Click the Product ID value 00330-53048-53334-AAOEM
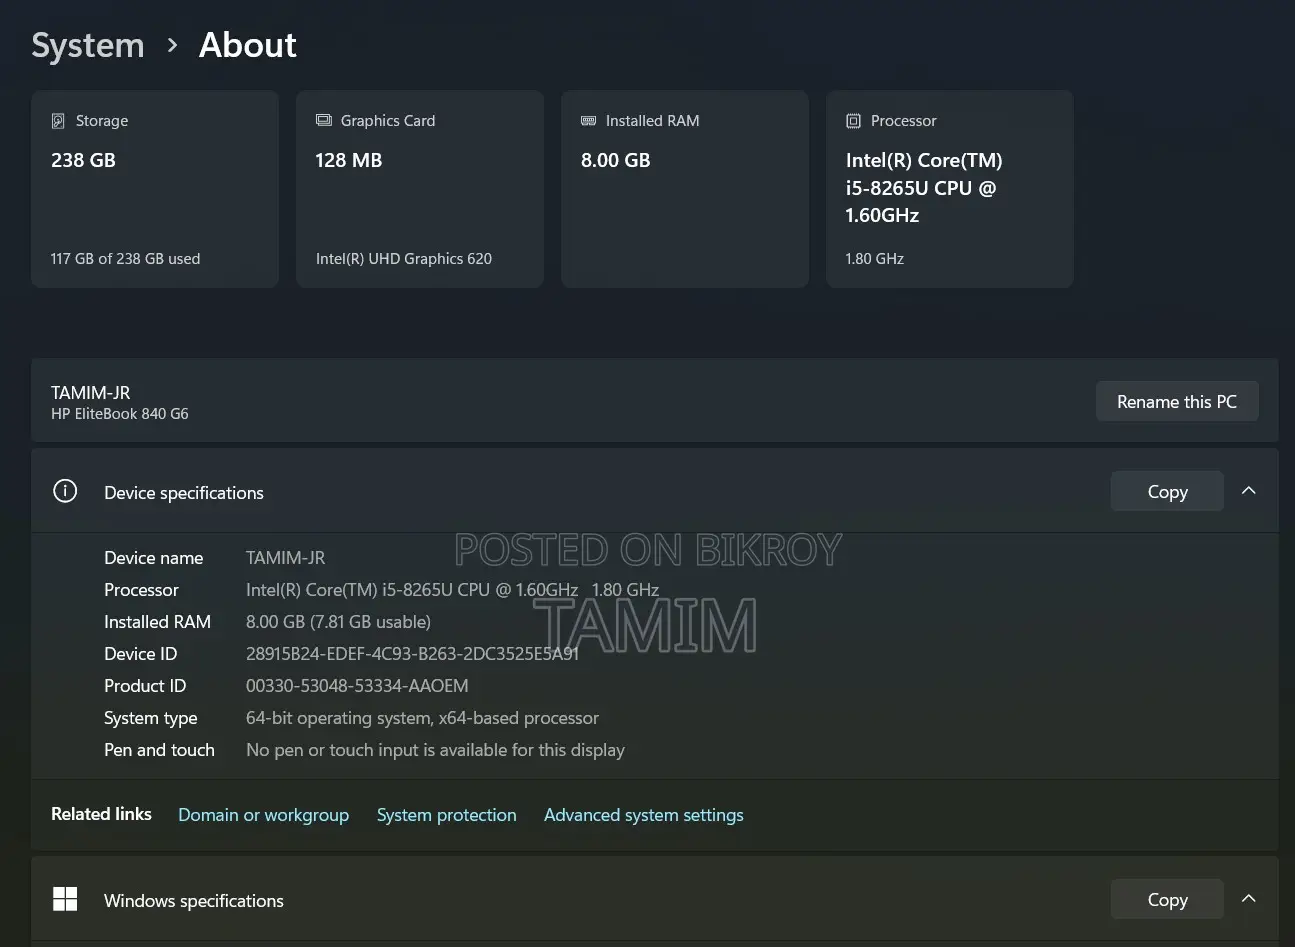This screenshot has height=947, width=1295. pos(357,686)
